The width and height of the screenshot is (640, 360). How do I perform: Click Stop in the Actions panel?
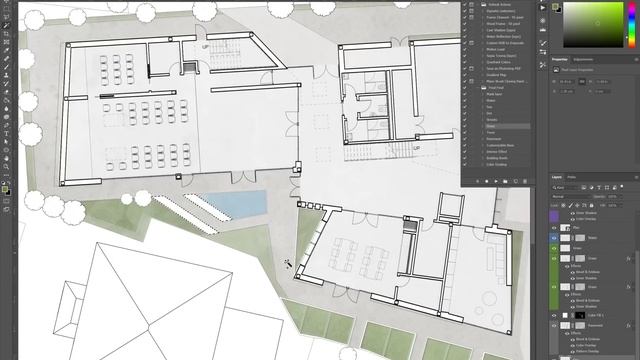pos(478,181)
